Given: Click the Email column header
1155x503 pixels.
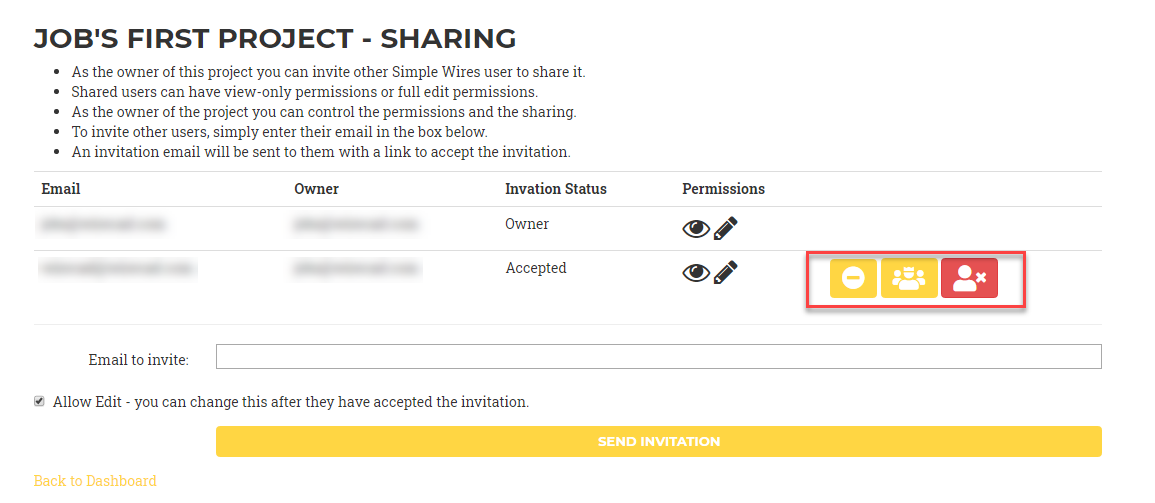Looking at the screenshot, I should click(60, 189).
